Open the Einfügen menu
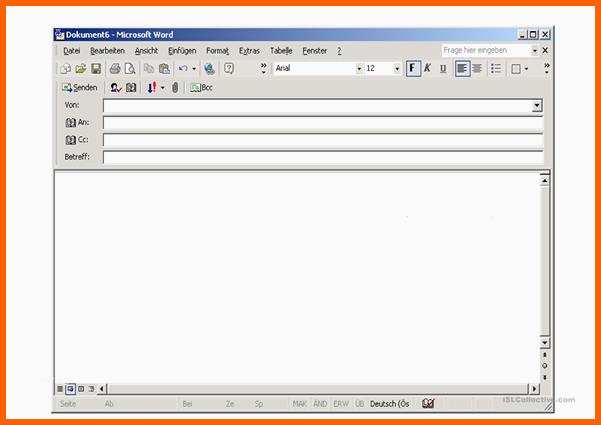 (x=182, y=50)
